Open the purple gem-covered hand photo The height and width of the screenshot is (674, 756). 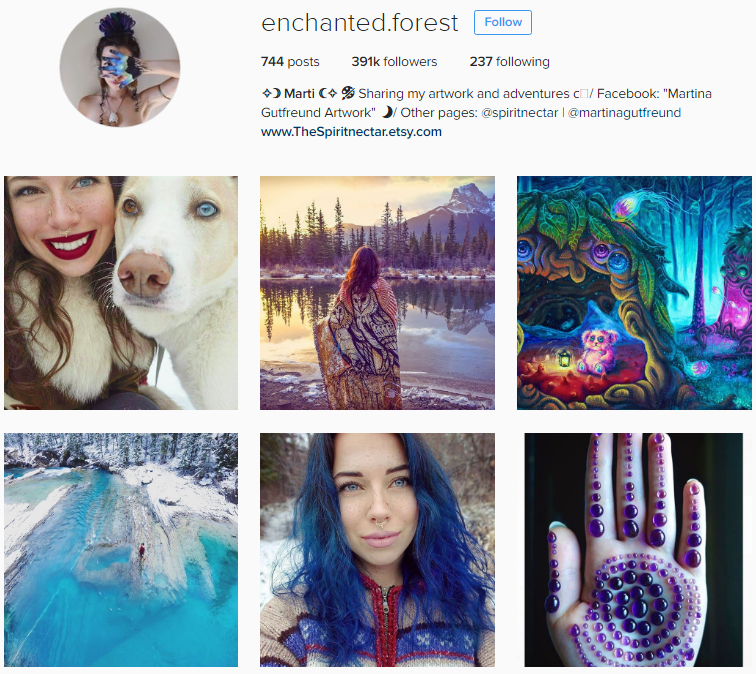[634, 550]
